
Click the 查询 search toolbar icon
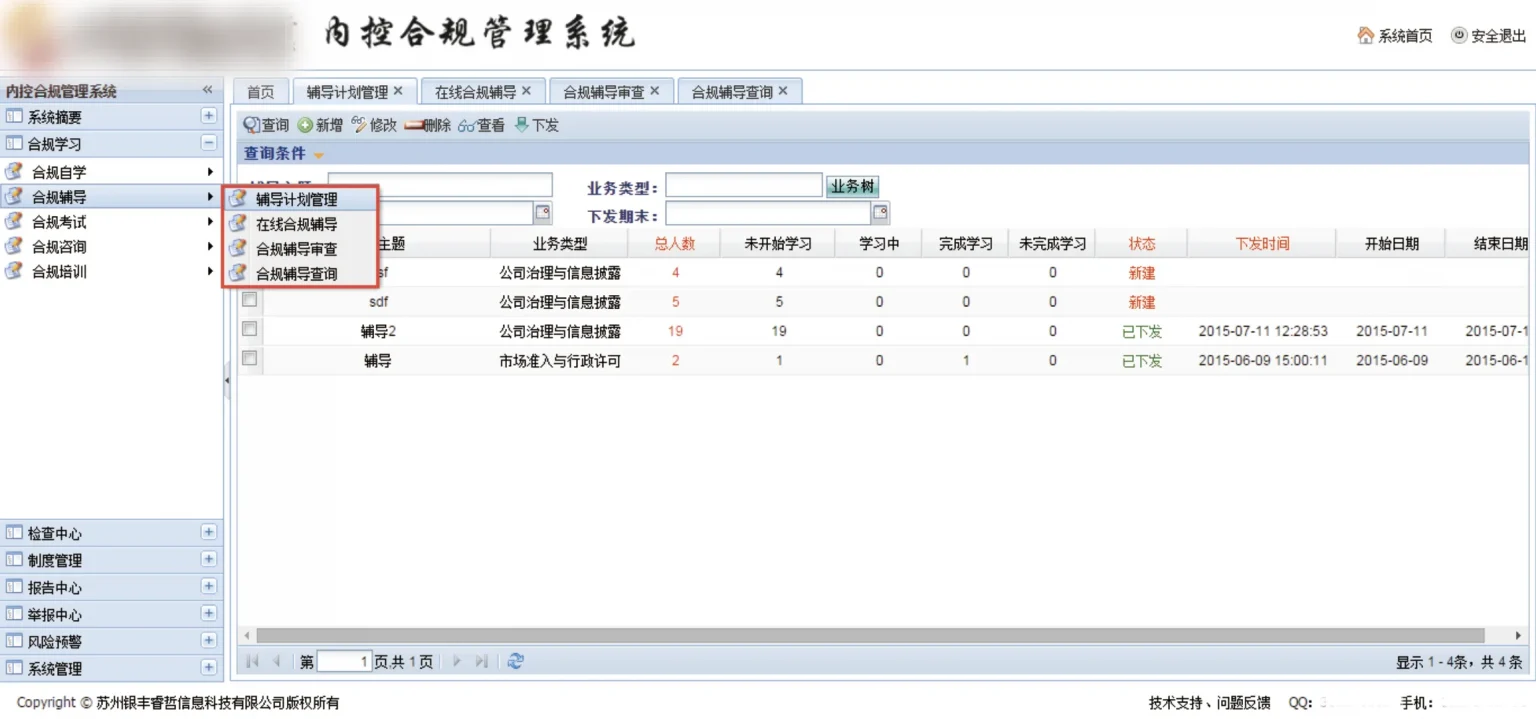point(252,126)
